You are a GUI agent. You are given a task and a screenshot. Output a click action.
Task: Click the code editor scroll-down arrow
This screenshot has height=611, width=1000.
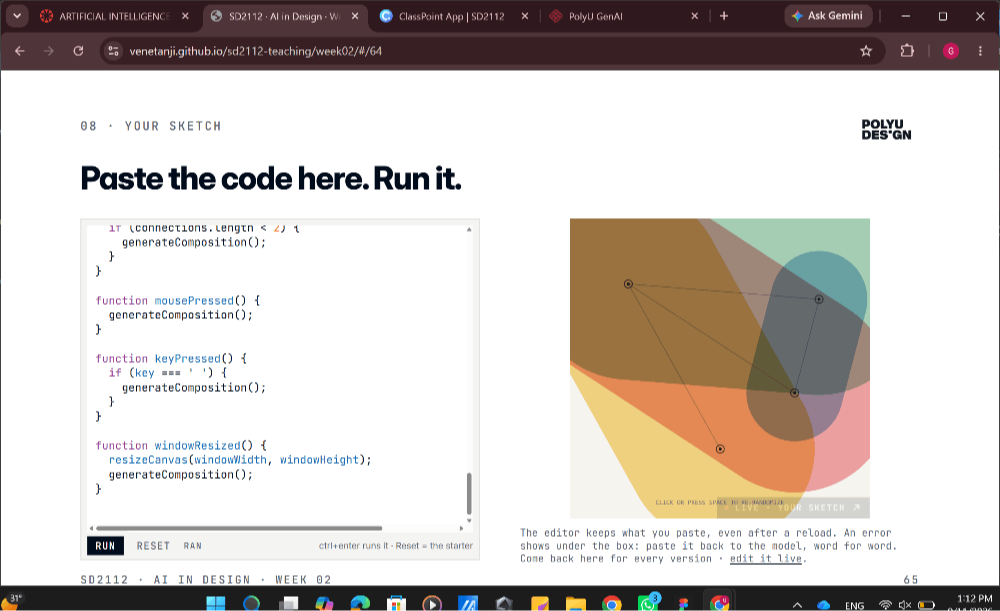469,520
